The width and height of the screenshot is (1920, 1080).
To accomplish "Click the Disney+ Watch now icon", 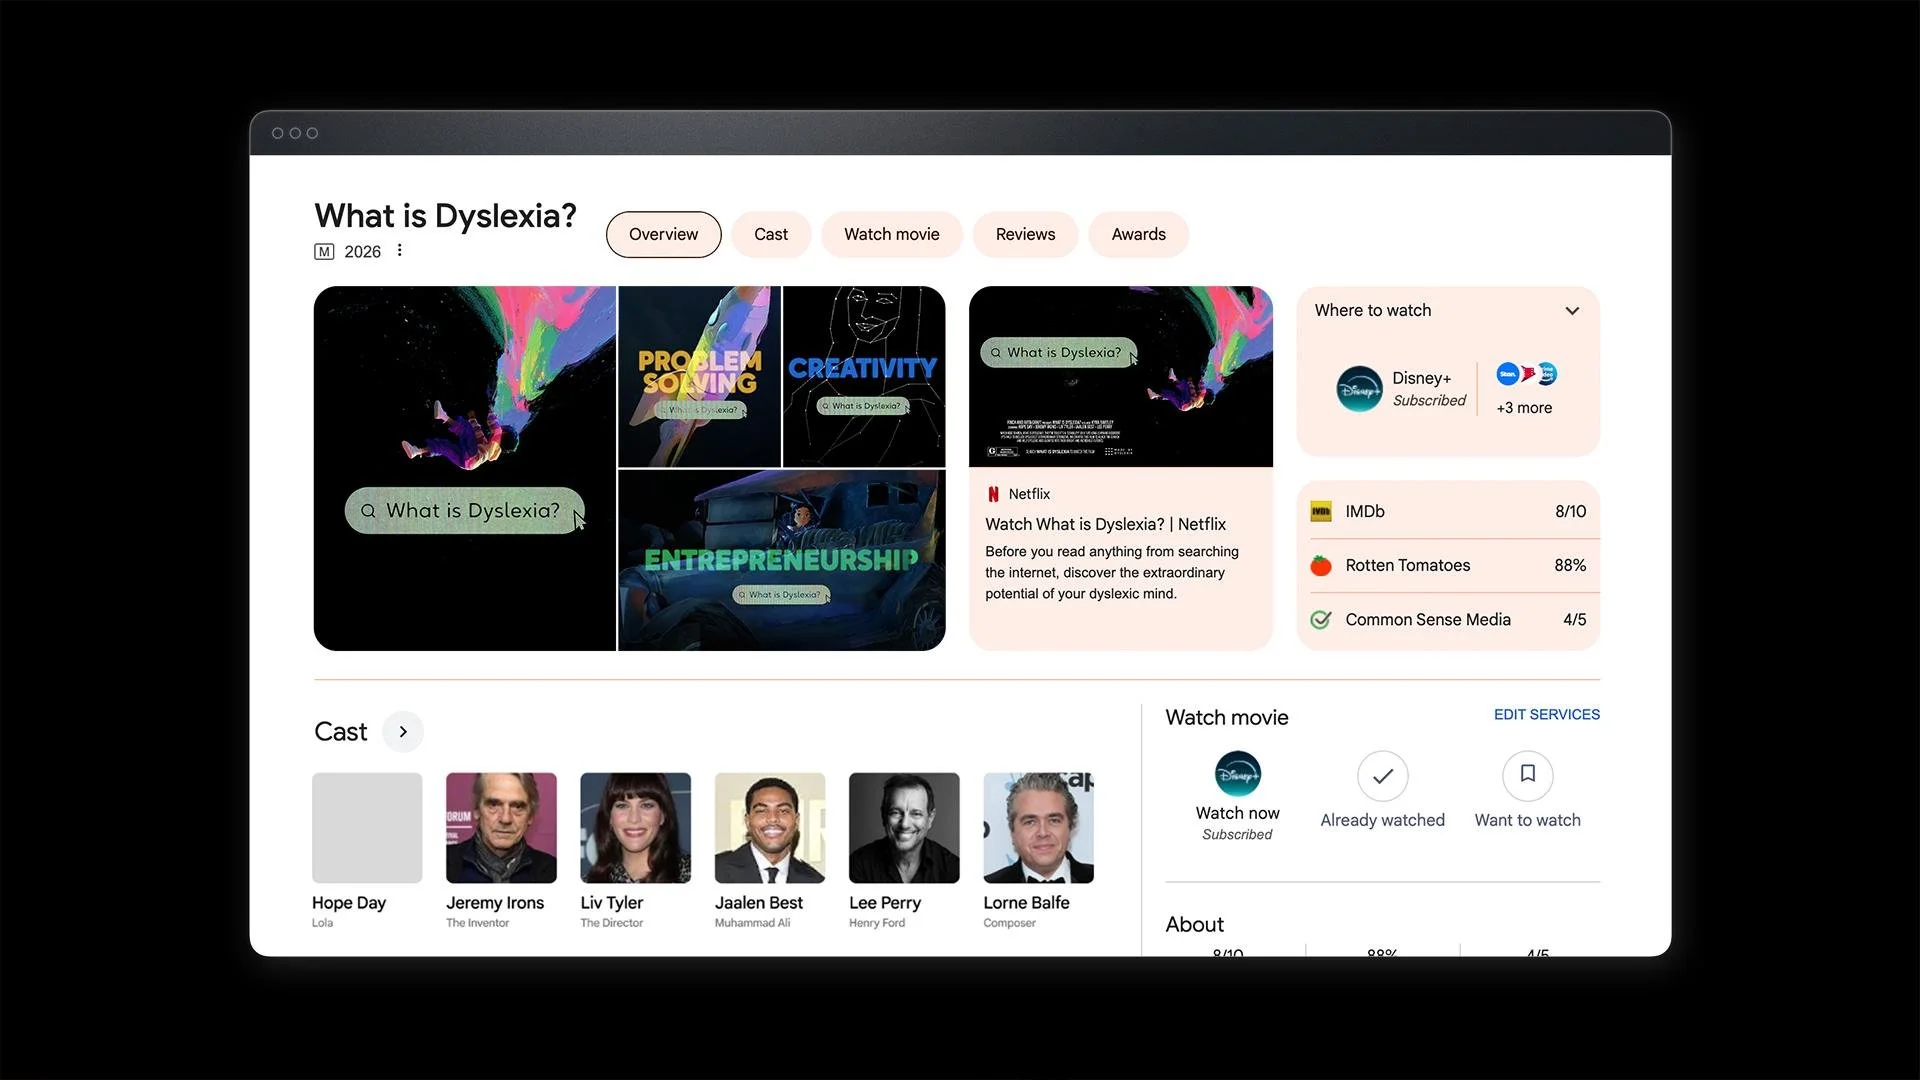I will point(1238,774).
